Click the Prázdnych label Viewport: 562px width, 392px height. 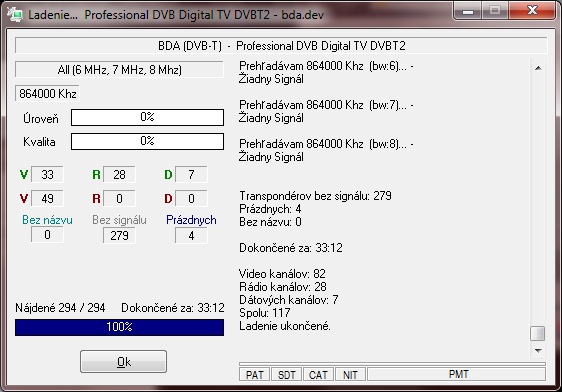click(x=191, y=220)
